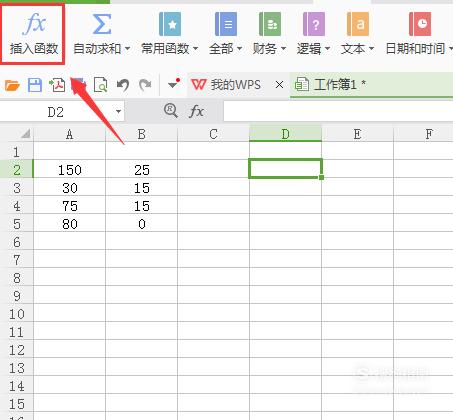This screenshot has width=453, height=420.
Task: Click the fill handle of cell D2
Action: (x=321, y=177)
